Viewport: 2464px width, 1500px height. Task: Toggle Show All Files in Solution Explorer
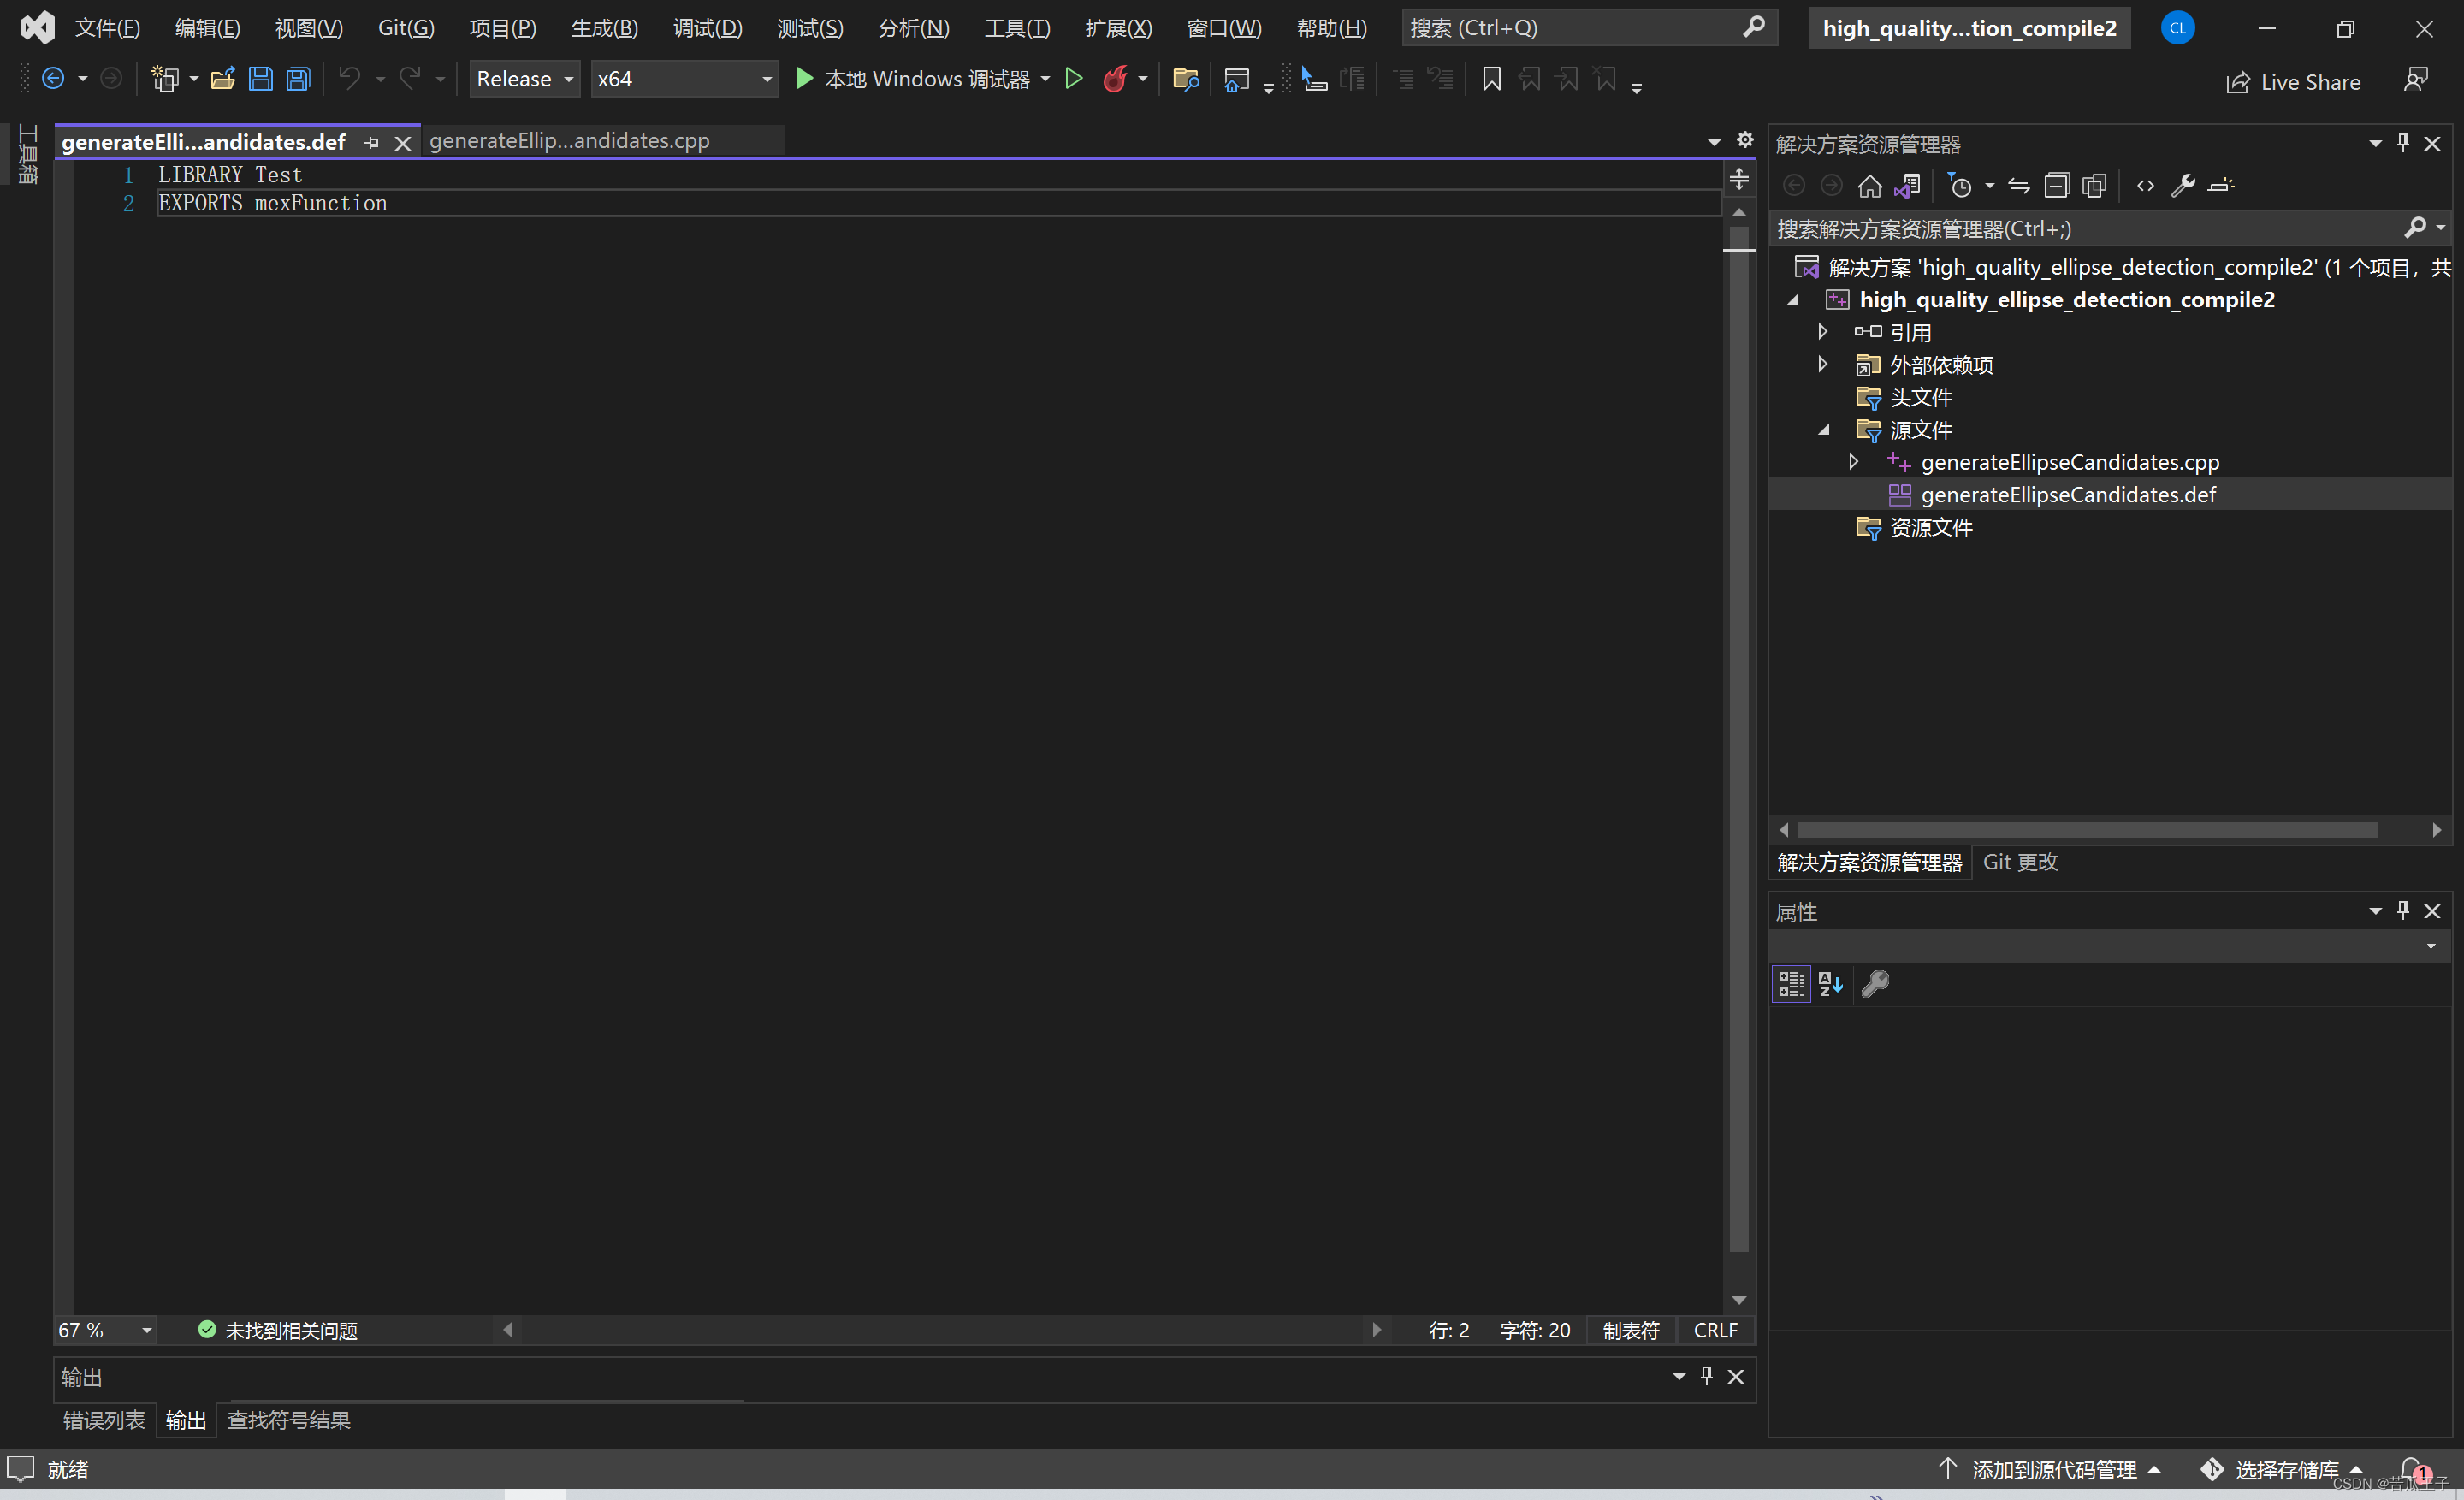[x=2094, y=186]
